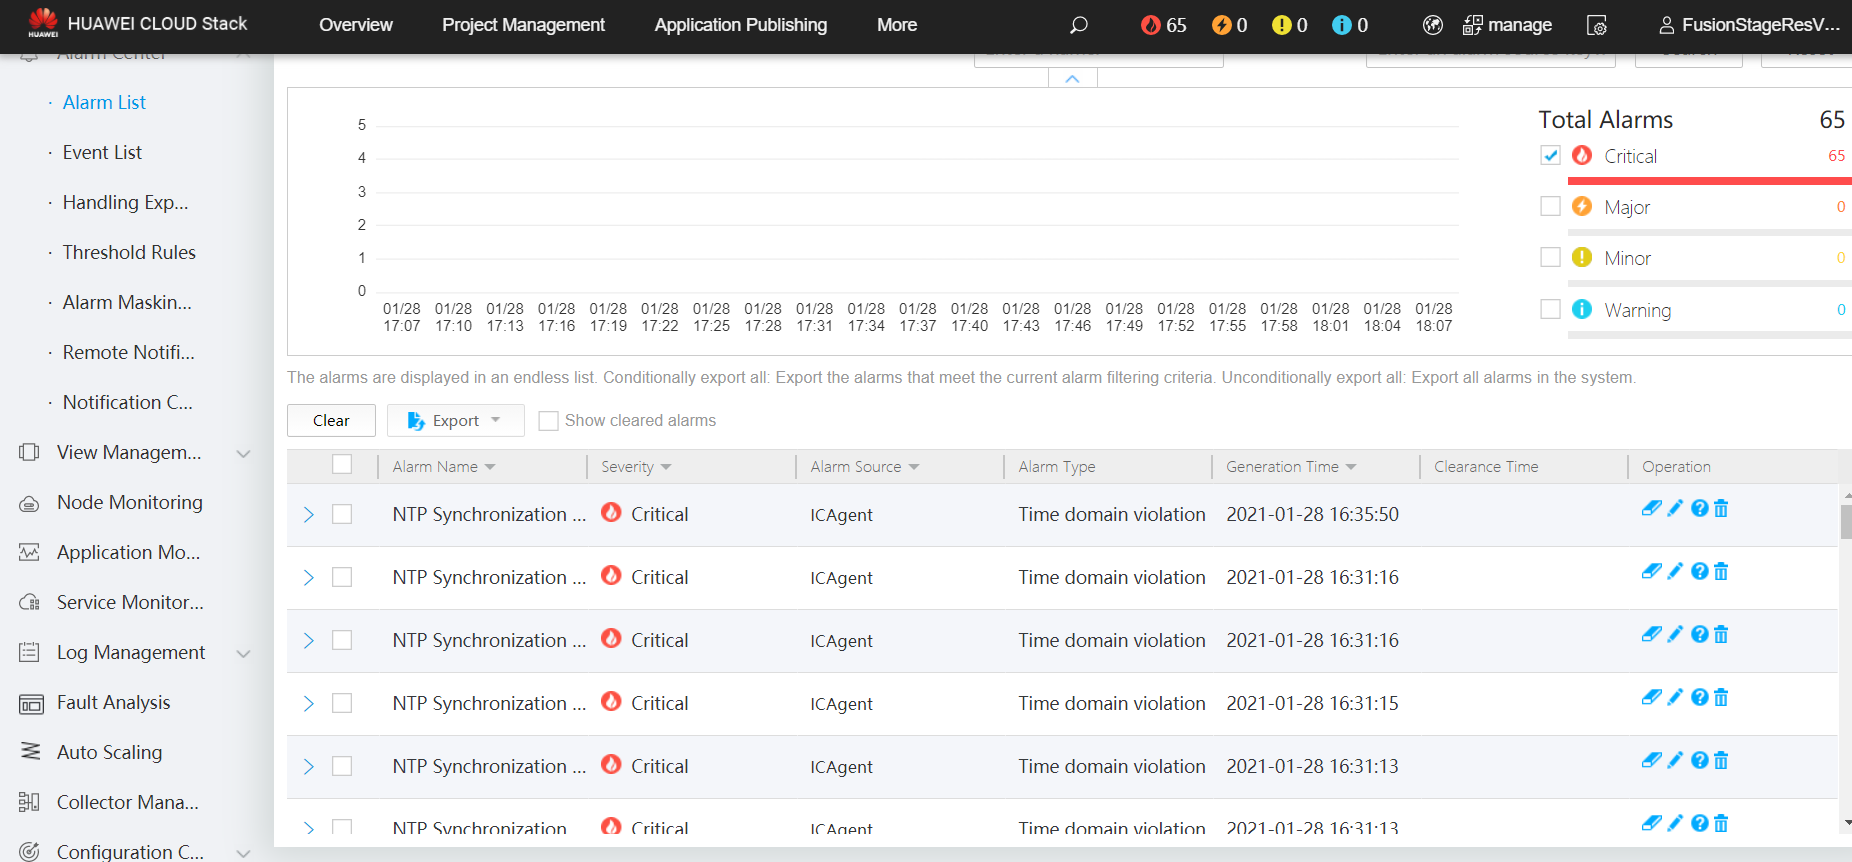Click the alarm table scrollbar down arrow

[x=1846, y=823]
